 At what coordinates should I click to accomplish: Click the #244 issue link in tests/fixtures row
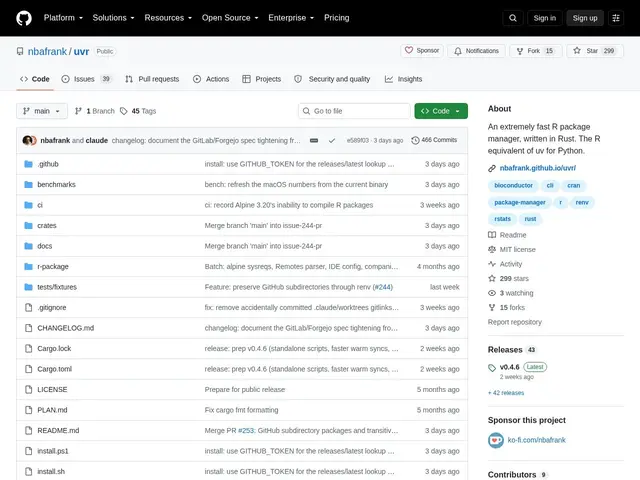(x=382, y=287)
